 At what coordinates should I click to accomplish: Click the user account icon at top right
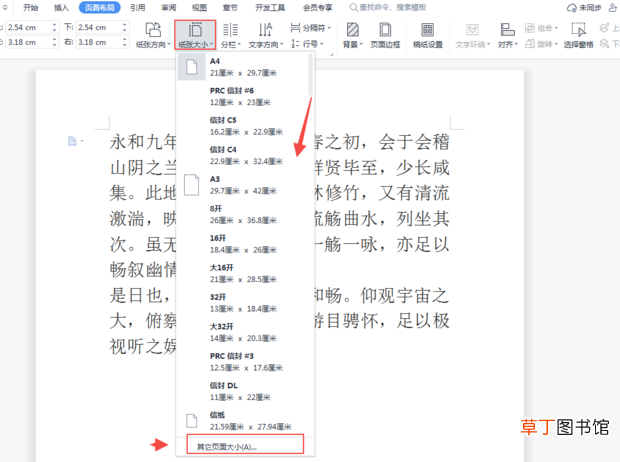click(612, 8)
